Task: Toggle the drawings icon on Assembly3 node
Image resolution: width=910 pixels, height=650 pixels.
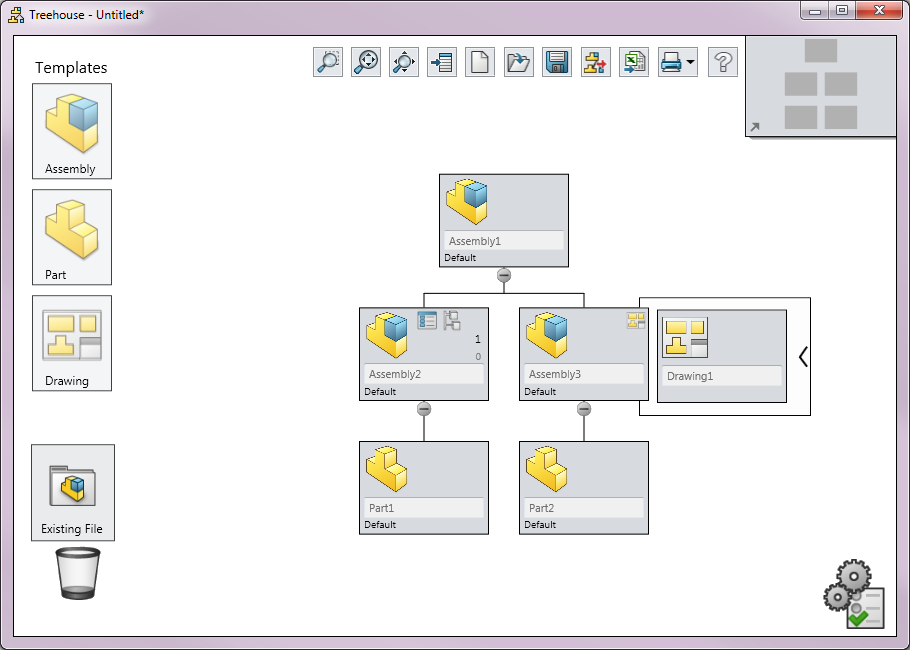Action: (636, 321)
